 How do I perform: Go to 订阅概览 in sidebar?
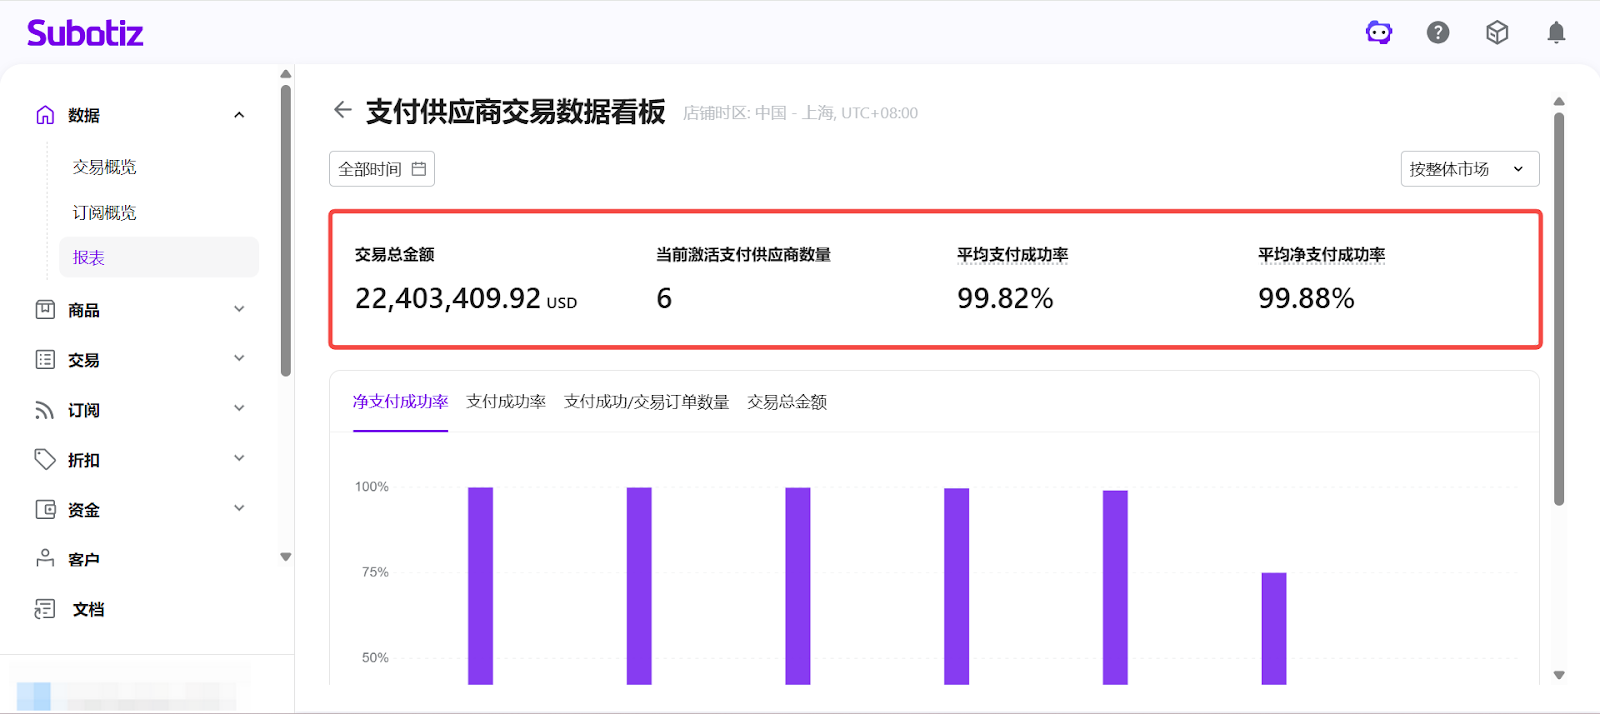pyautogui.click(x=105, y=213)
